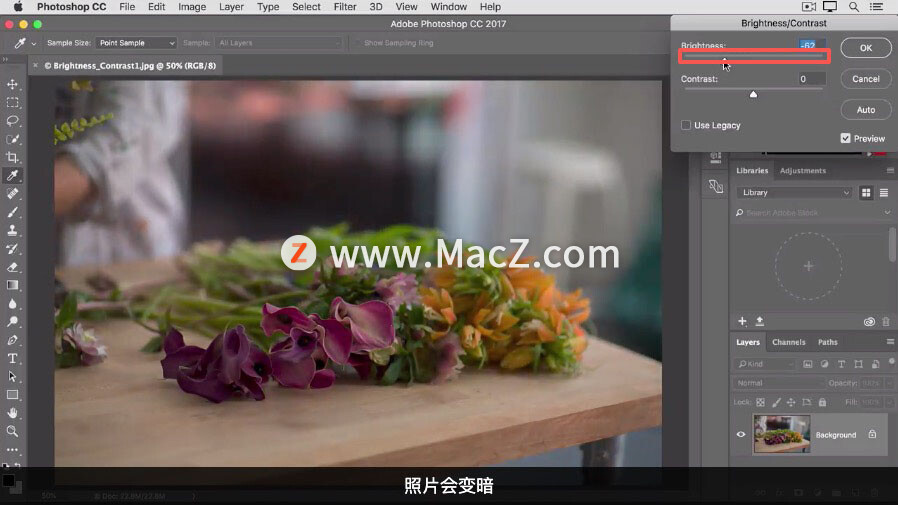Viewport: 898px width, 505px height.
Task: Click the Contrast value field
Action: (812, 79)
